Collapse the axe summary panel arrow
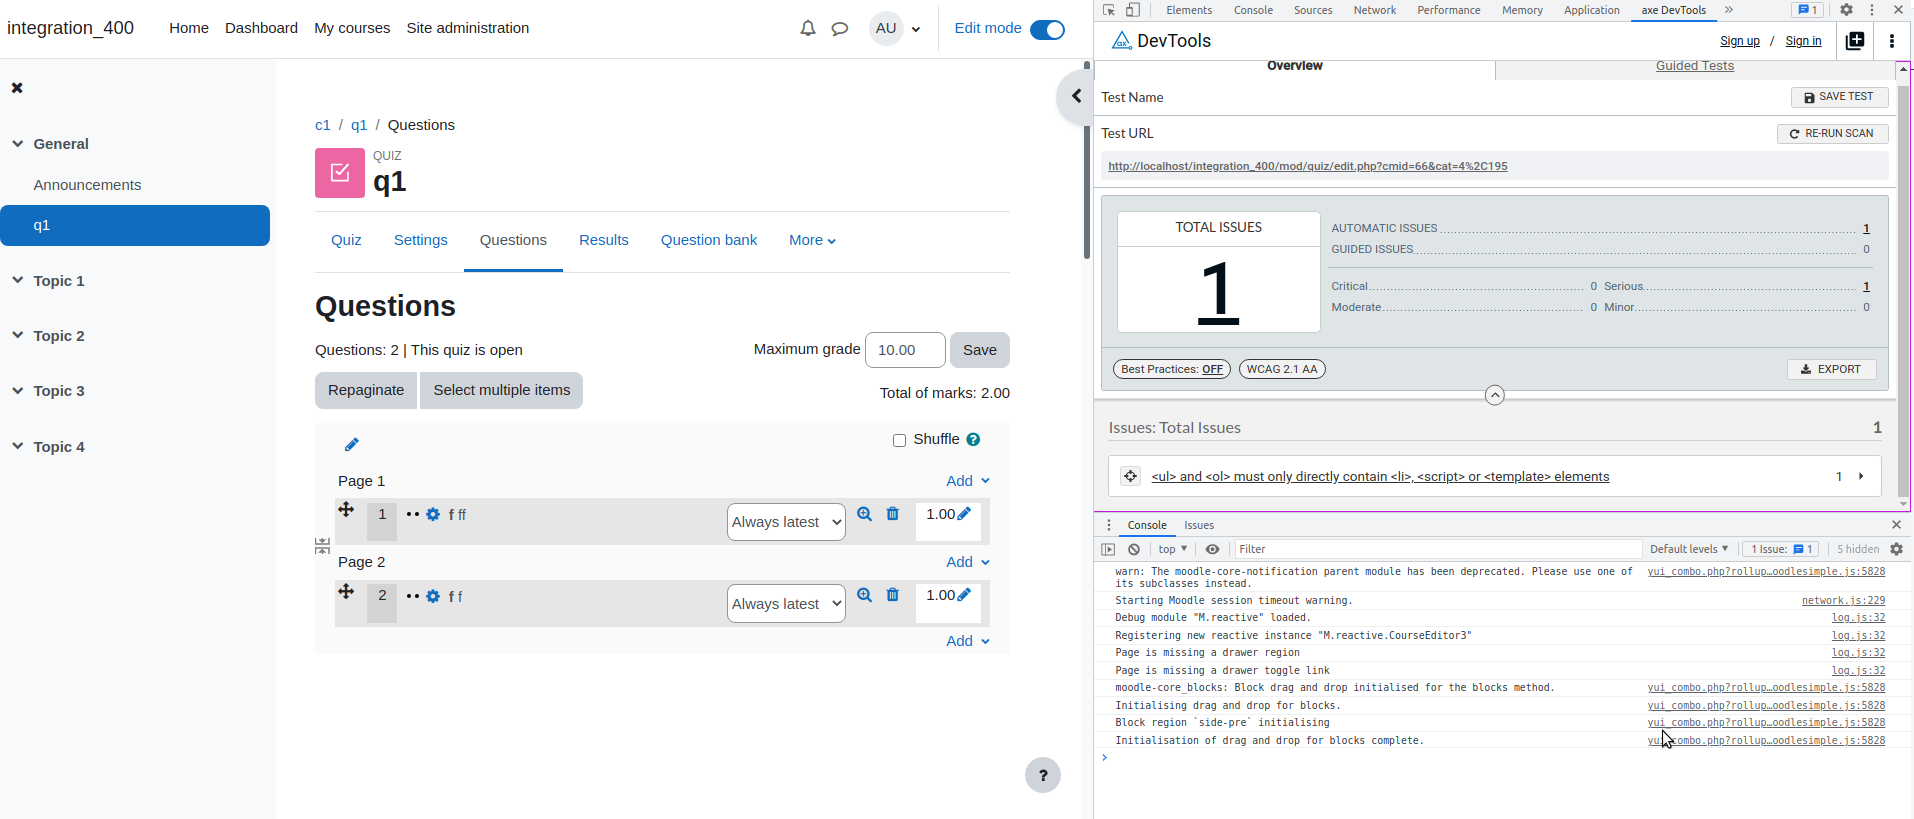Viewport: 1914px width, 819px height. coord(1494,395)
